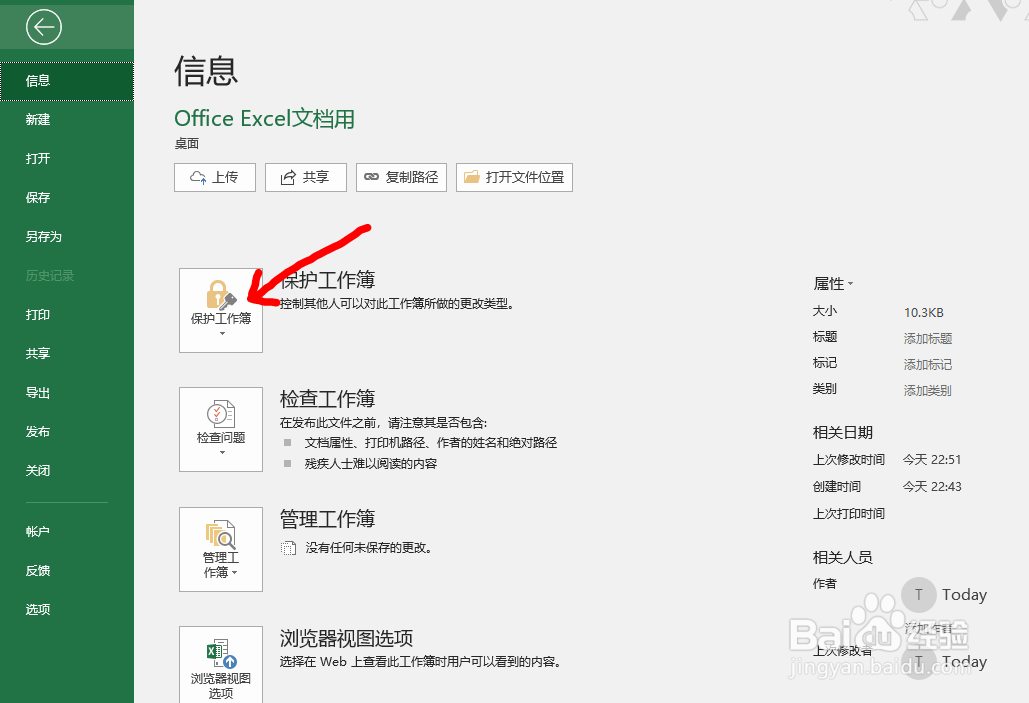Viewport: 1029px width, 703px height.
Task: Select 打印 in the sidebar
Action: pyautogui.click(x=37, y=314)
